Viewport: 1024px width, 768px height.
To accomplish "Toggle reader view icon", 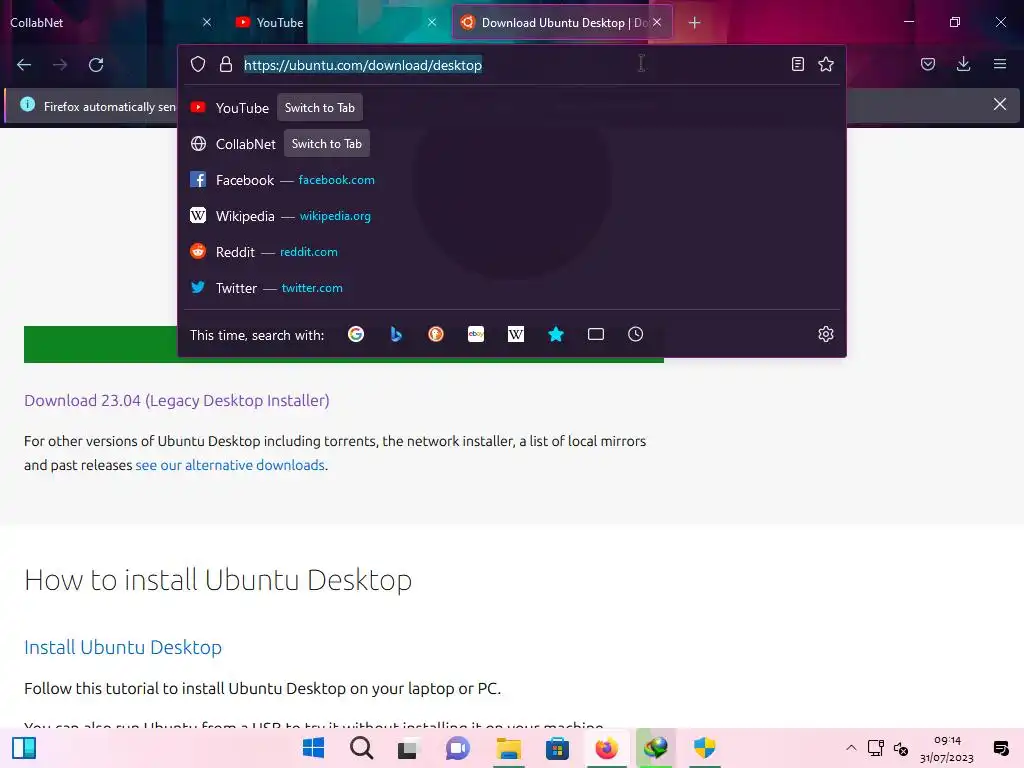I will click(797, 64).
